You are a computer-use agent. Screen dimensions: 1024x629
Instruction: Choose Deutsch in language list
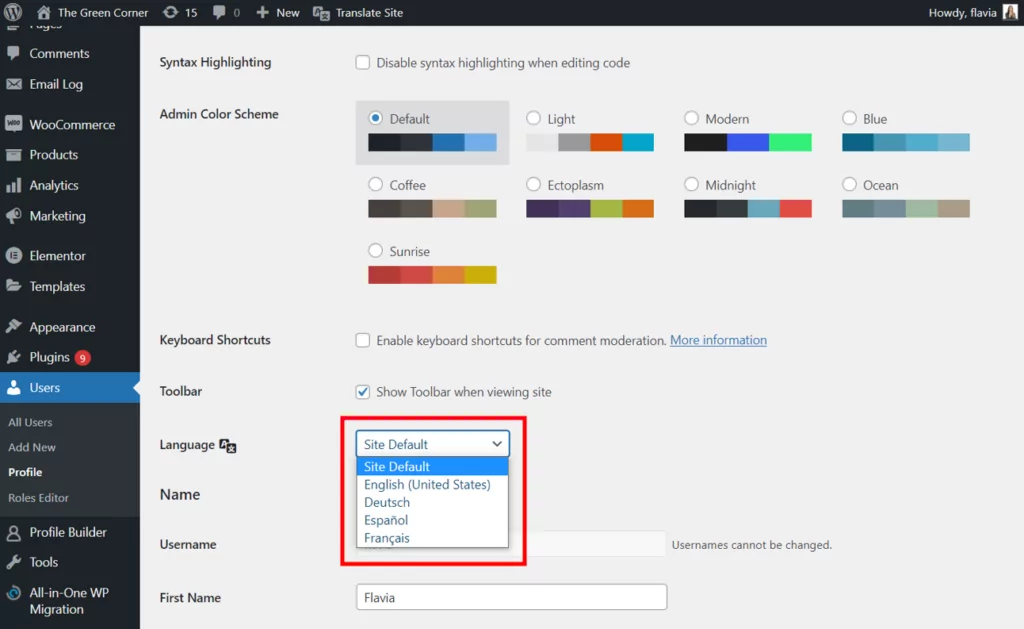pyautogui.click(x=432, y=502)
